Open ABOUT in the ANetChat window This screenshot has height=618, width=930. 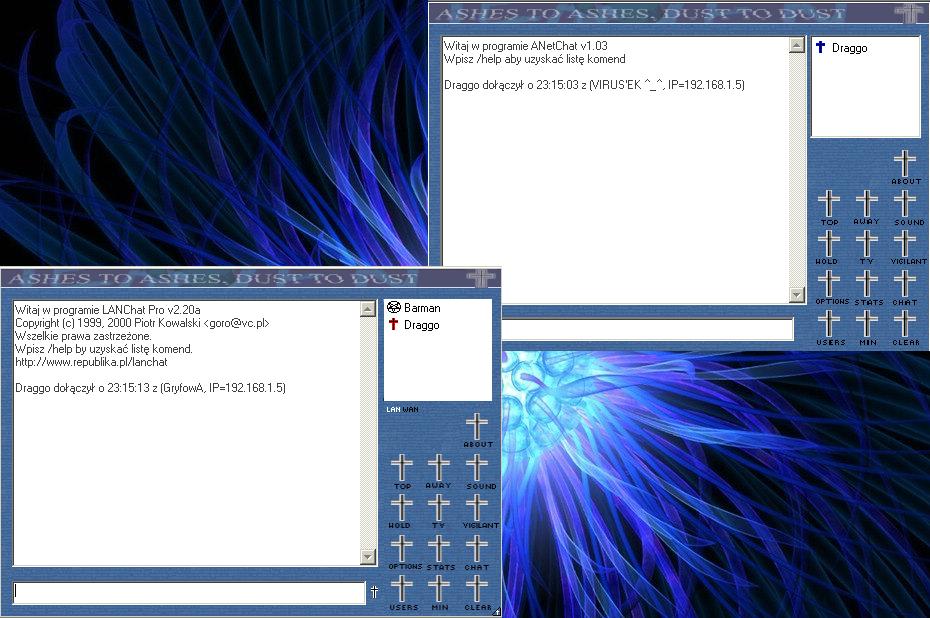pyautogui.click(x=905, y=163)
